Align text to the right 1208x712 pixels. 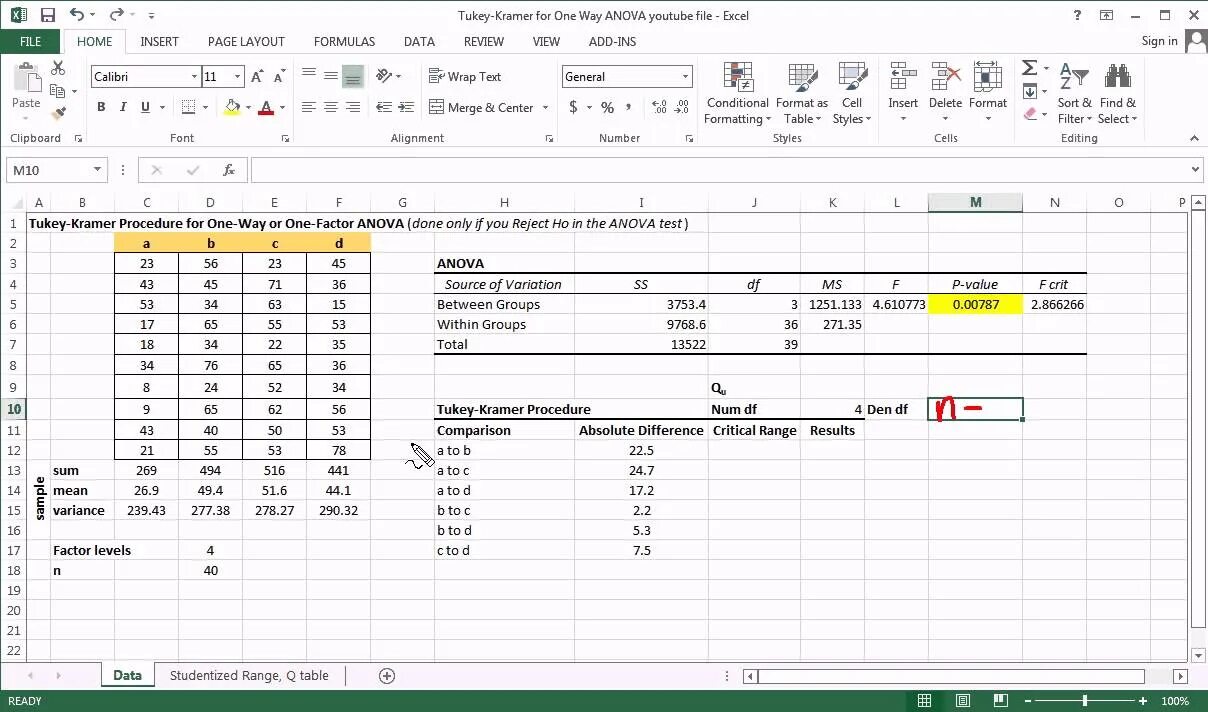point(352,107)
